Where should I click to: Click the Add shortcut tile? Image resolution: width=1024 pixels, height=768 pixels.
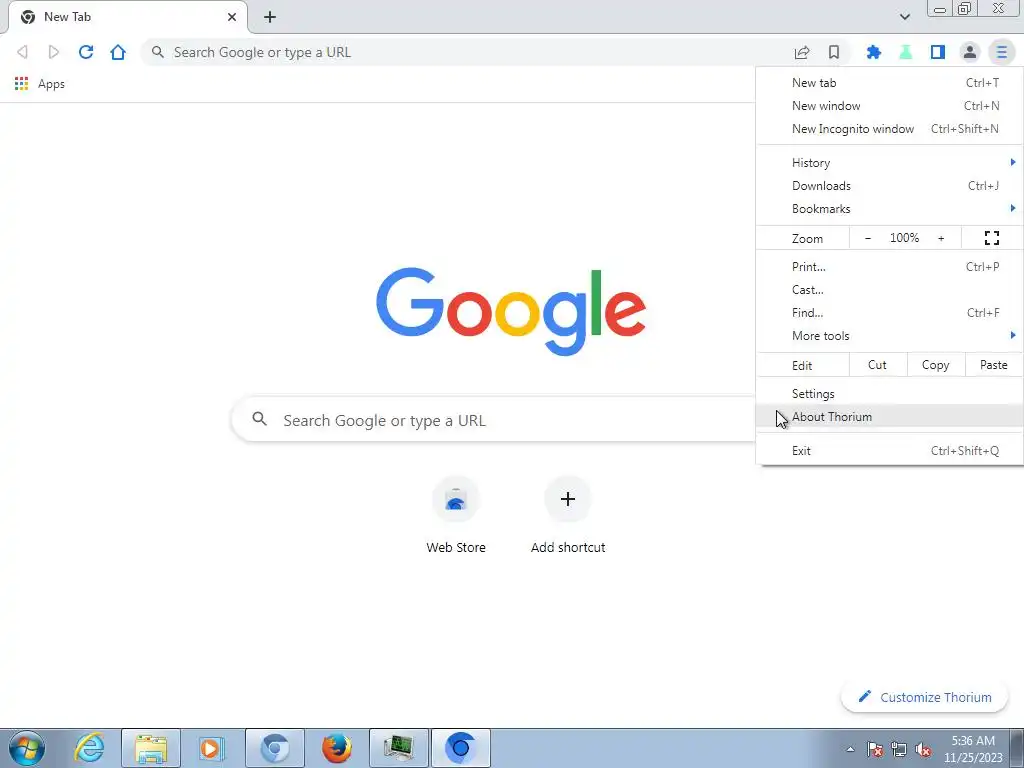click(568, 516)
